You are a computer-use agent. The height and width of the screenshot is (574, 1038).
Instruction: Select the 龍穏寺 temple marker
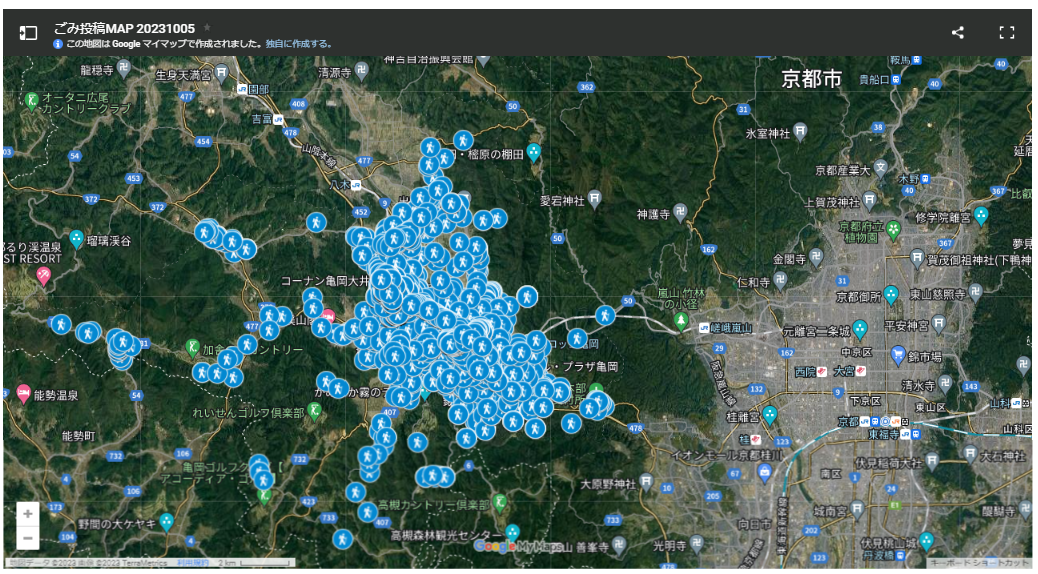tap(124, 67)
